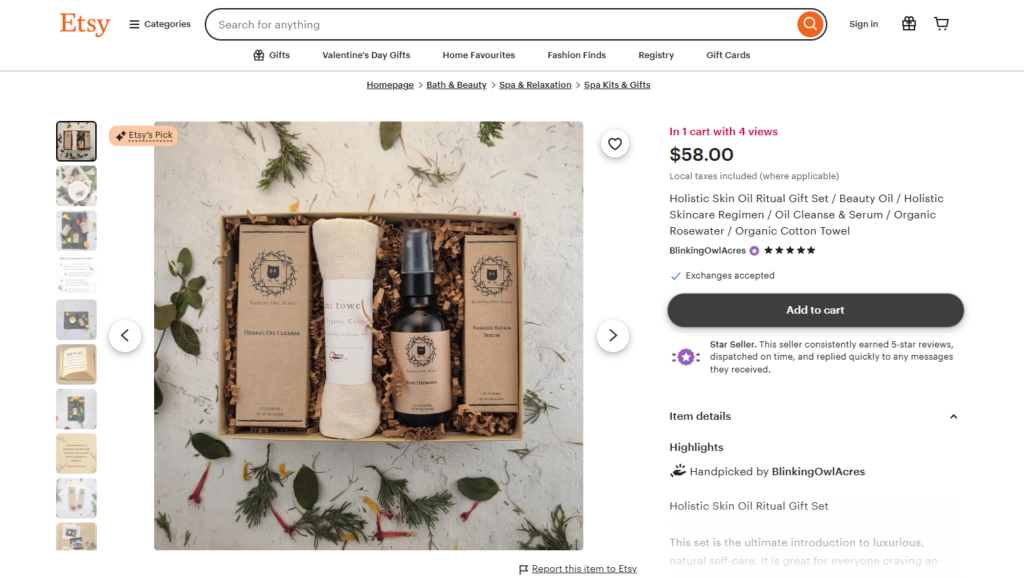The width and height of the screenshot is (1024, 578).
Task: Collapse the Item details section
Action: click(953, 416)
